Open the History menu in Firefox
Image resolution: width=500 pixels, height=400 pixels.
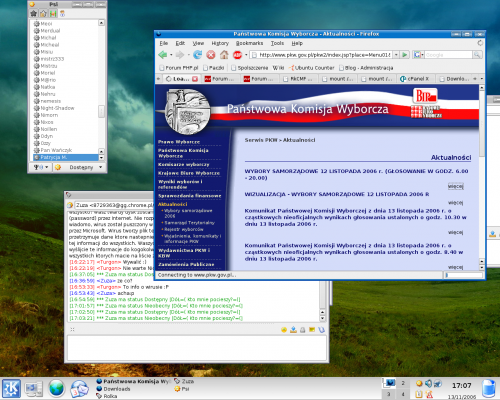(x=220, y=43)
